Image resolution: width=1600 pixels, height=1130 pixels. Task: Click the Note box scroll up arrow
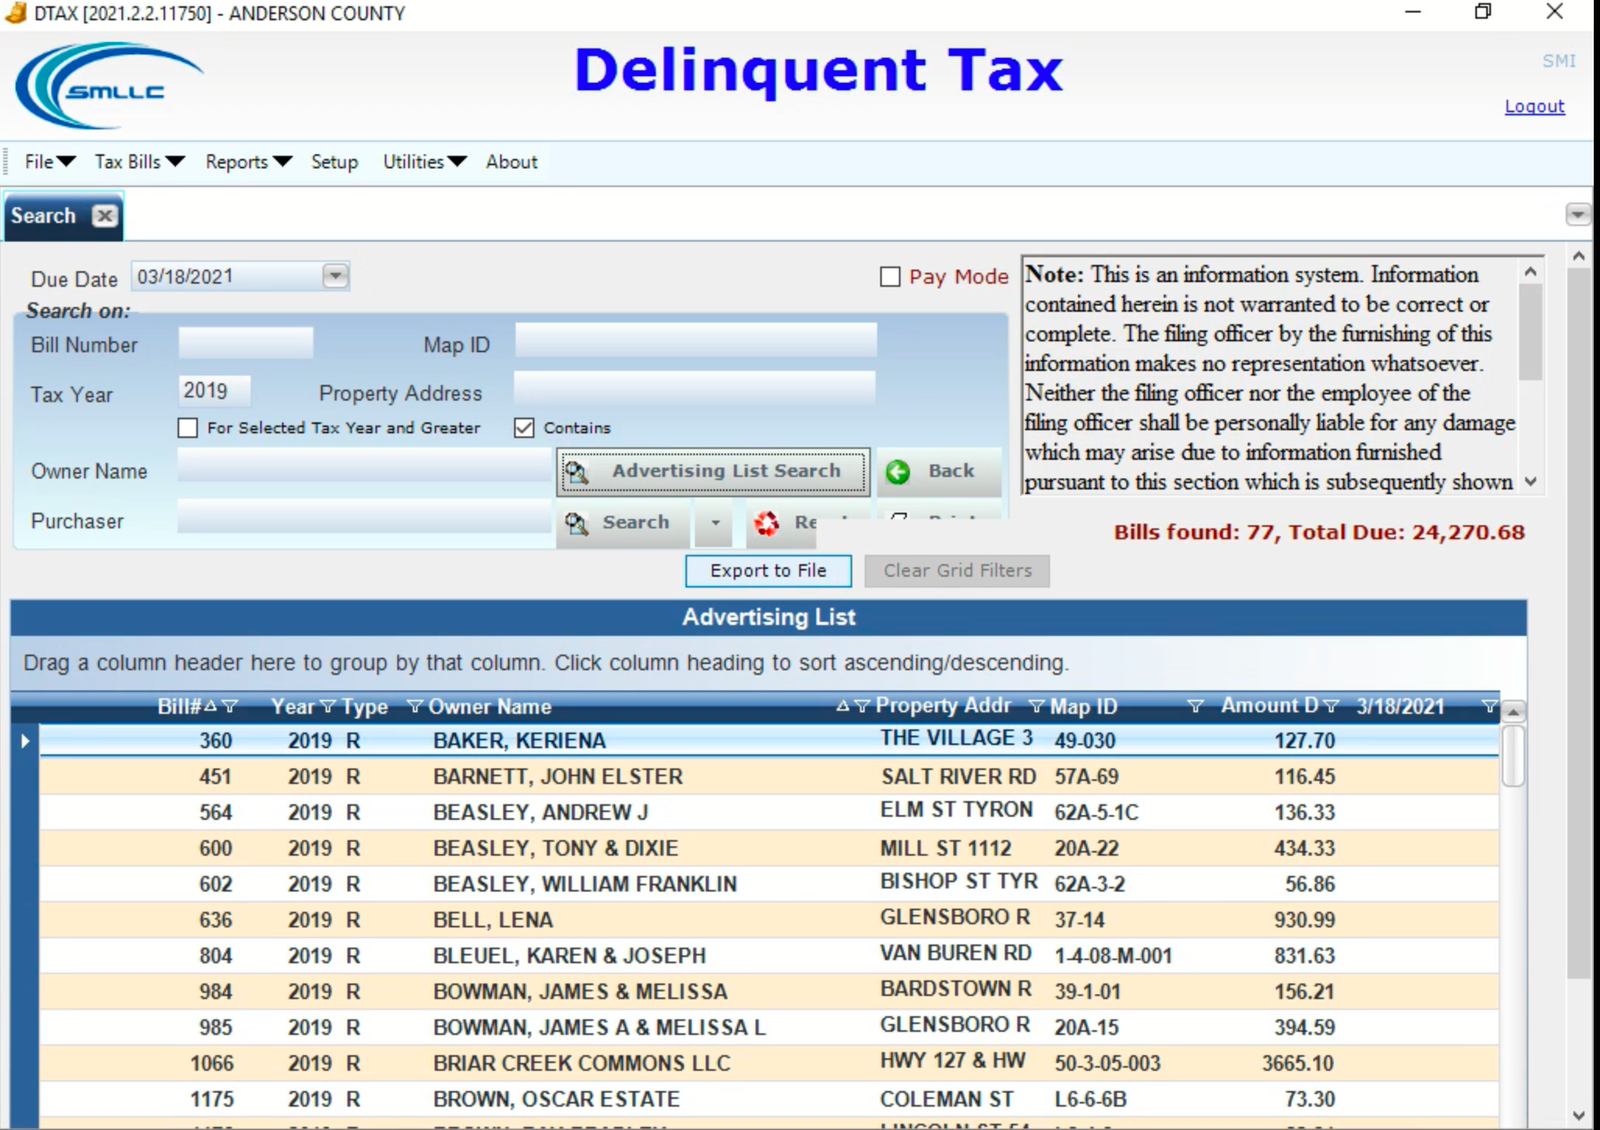[x=1530, y=271]
